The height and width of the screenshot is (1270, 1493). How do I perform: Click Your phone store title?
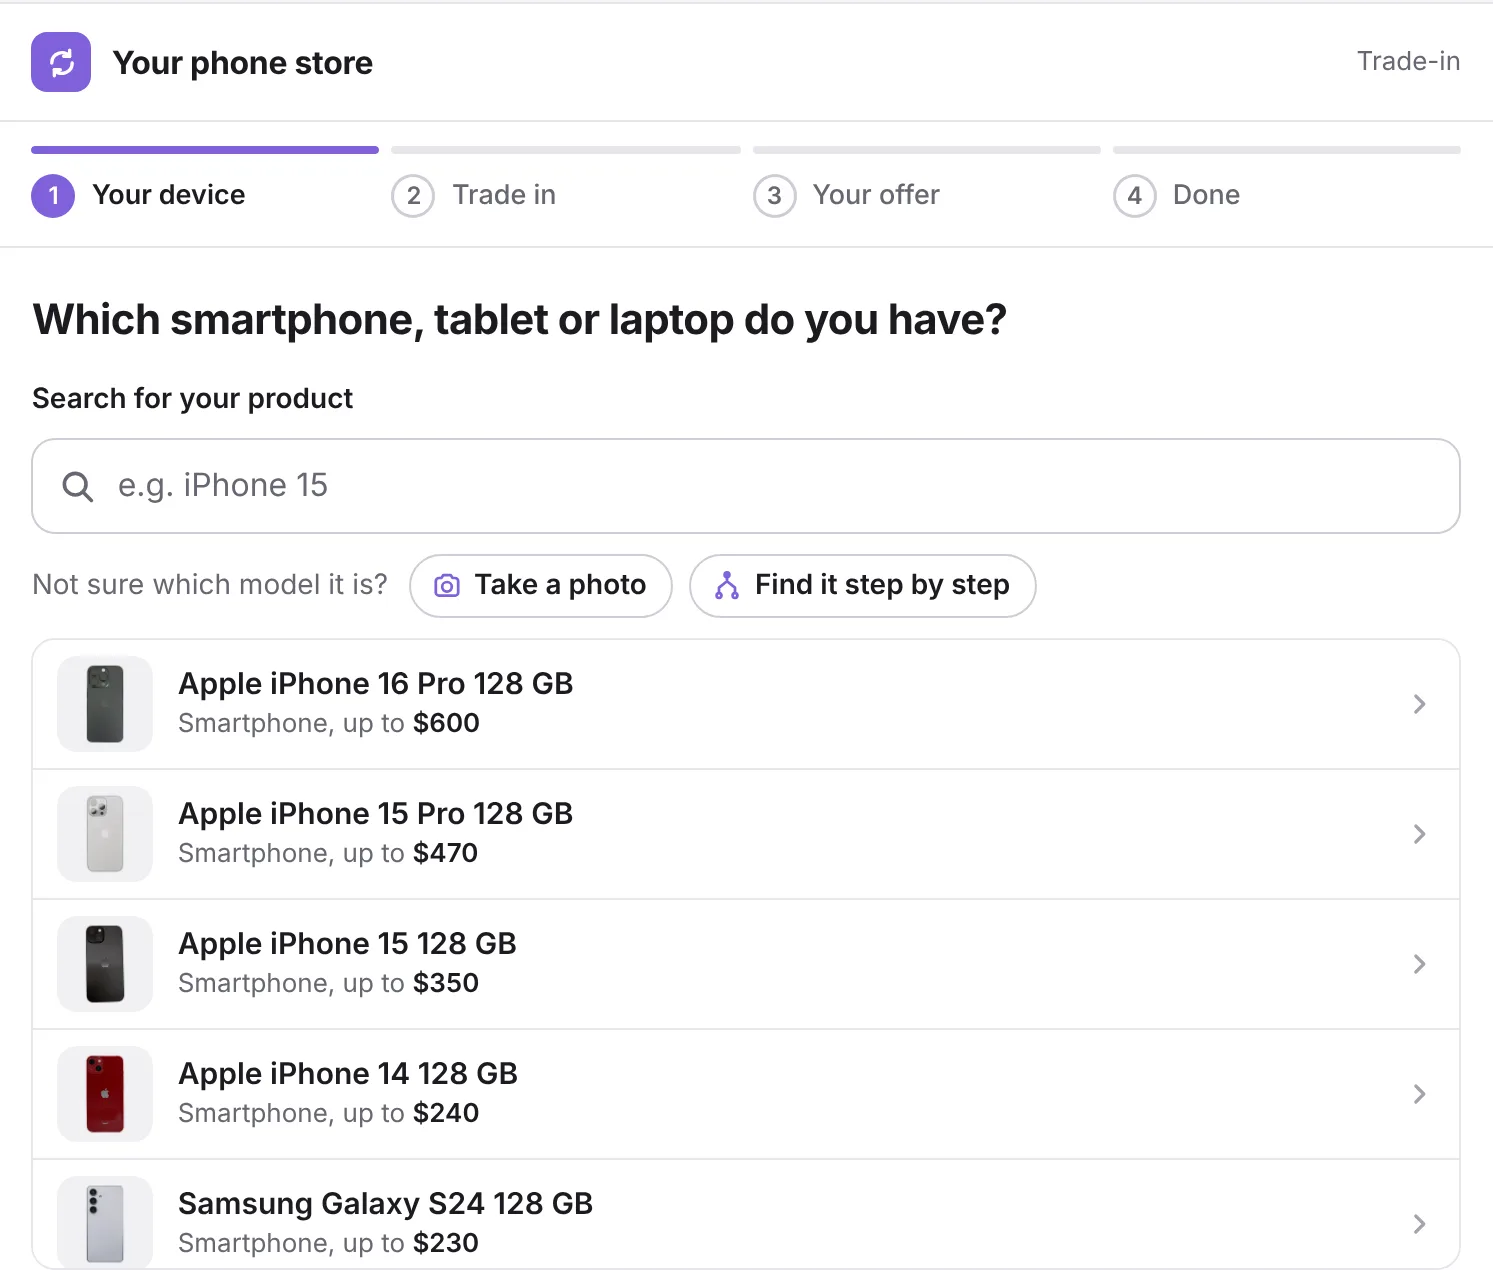pyautogui.click(x=243, y=63)
